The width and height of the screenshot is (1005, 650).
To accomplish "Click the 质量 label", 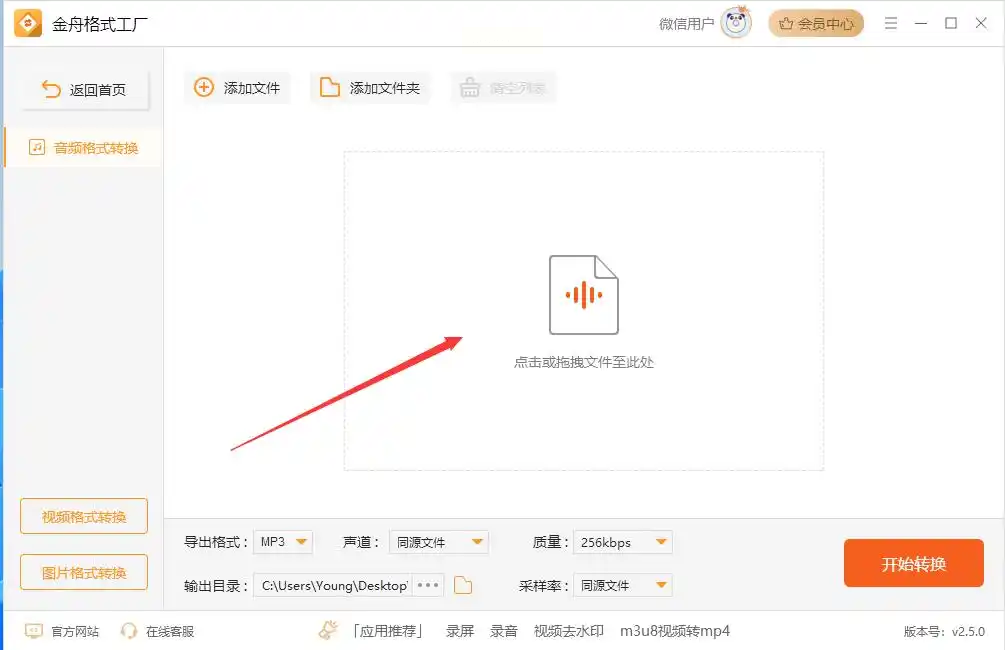I will click(550, 542).
